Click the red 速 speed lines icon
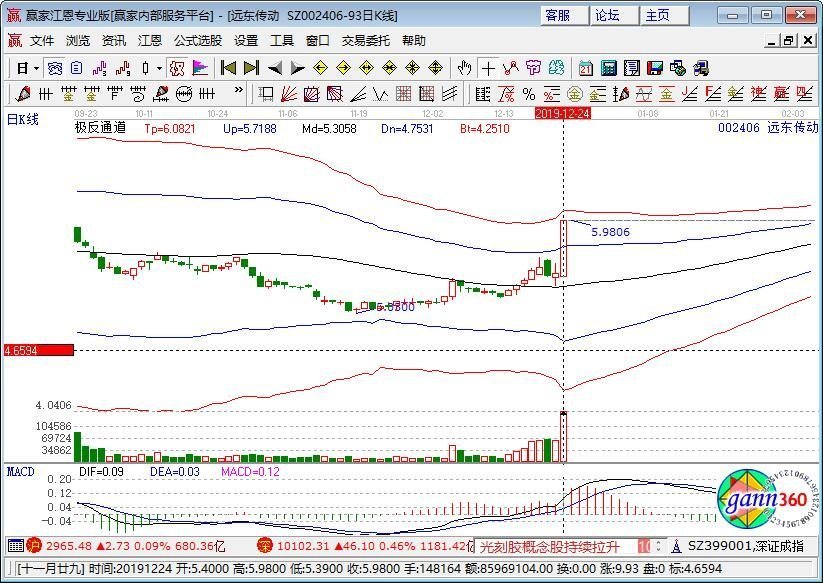The width and height of the screenshot is (823, 583). tap(758, 94)
